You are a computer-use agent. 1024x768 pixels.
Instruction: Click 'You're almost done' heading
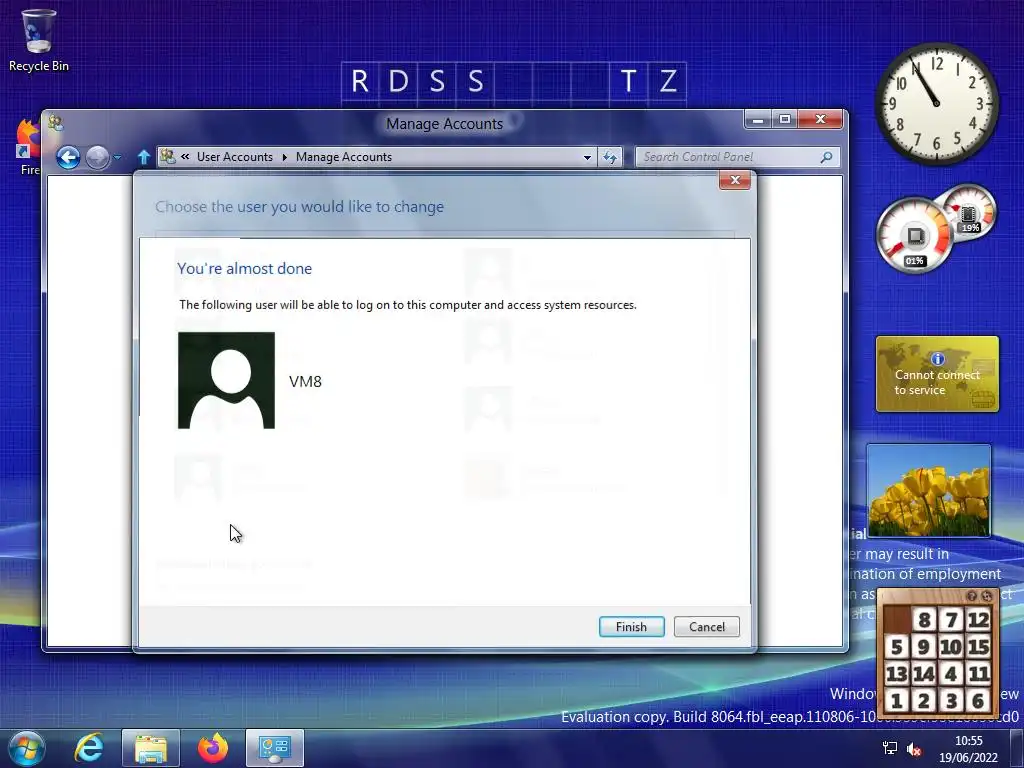(244, 268)
